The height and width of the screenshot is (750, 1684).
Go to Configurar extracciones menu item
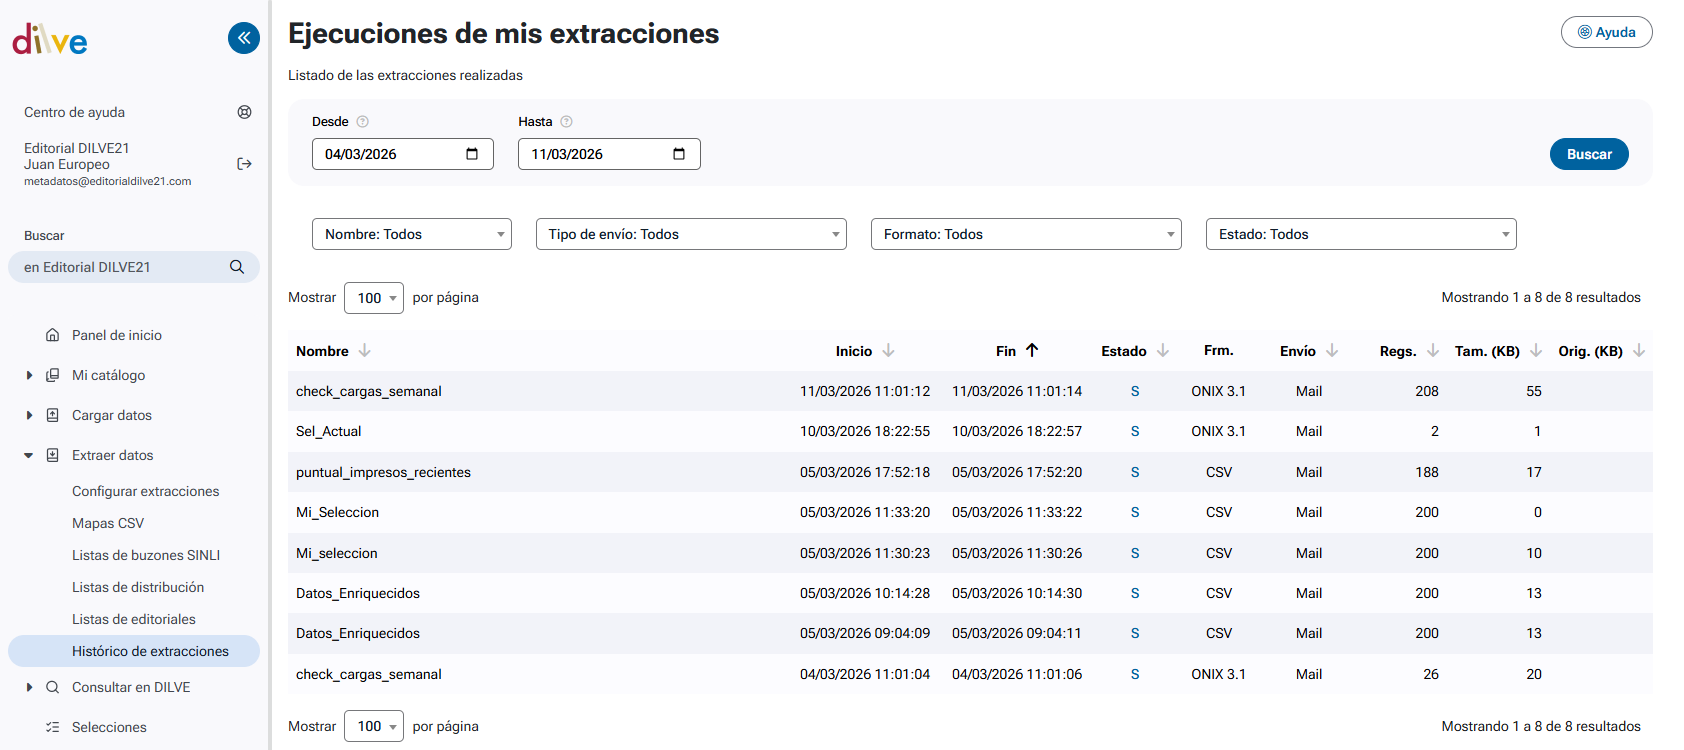[145, 491]
